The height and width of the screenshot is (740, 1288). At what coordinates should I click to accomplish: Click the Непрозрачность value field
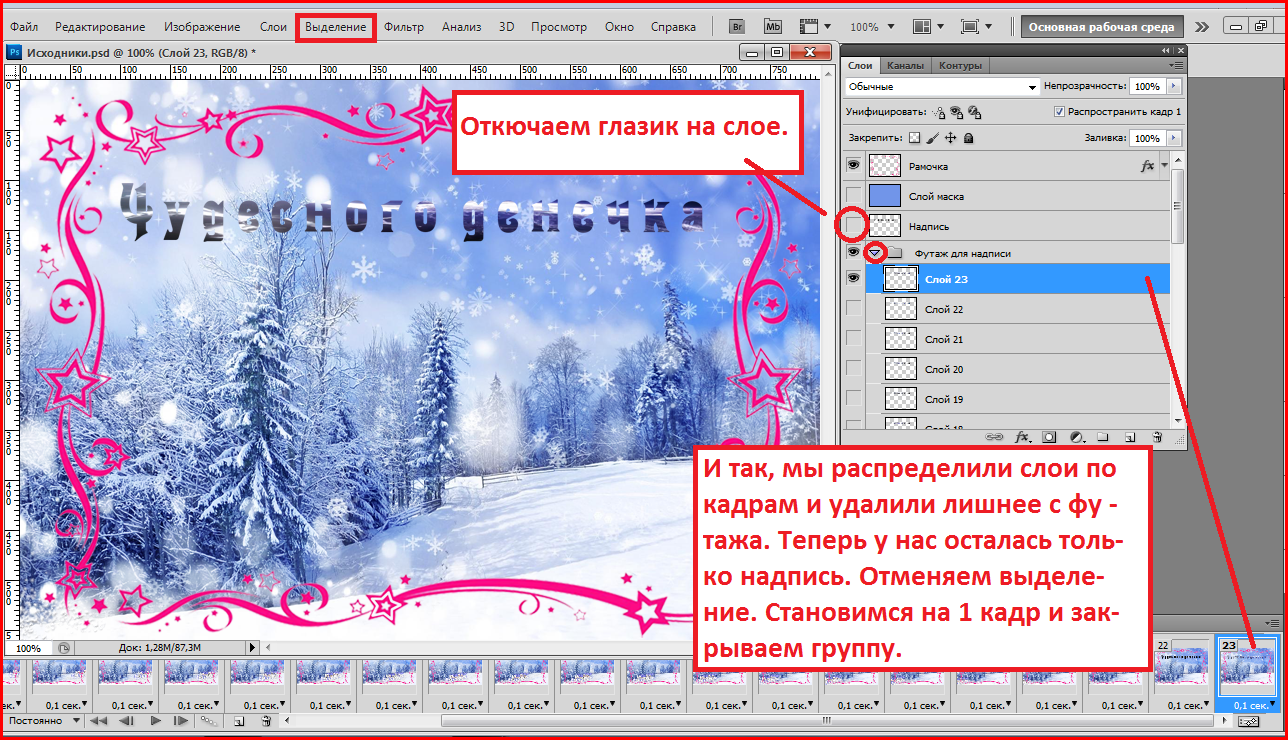click(x=1147, y=87)
